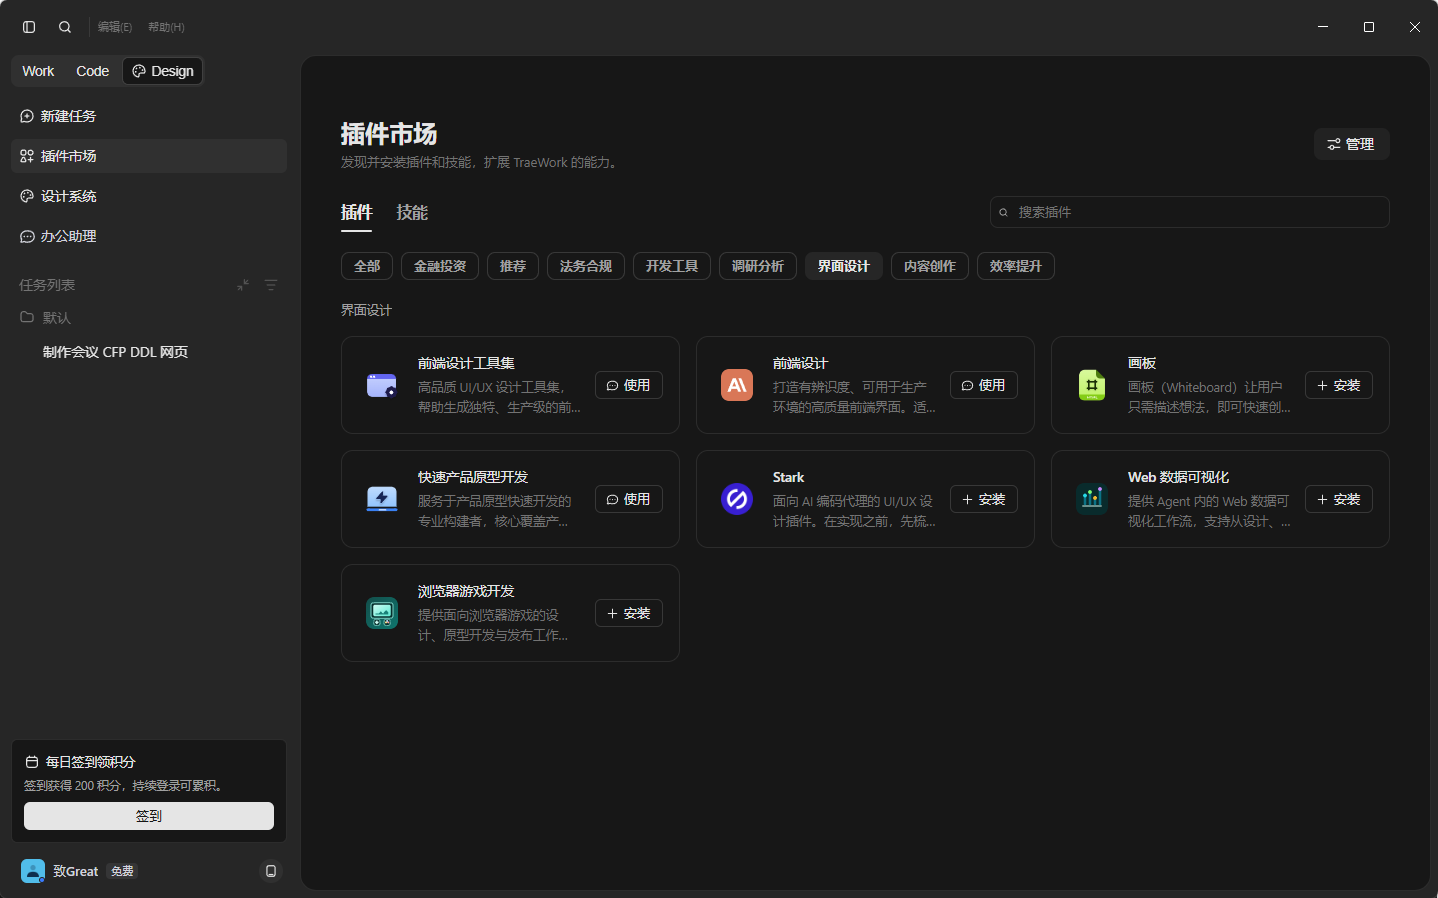
Task: Install the Web 数据可视化 plugin
Action: 1339,499
